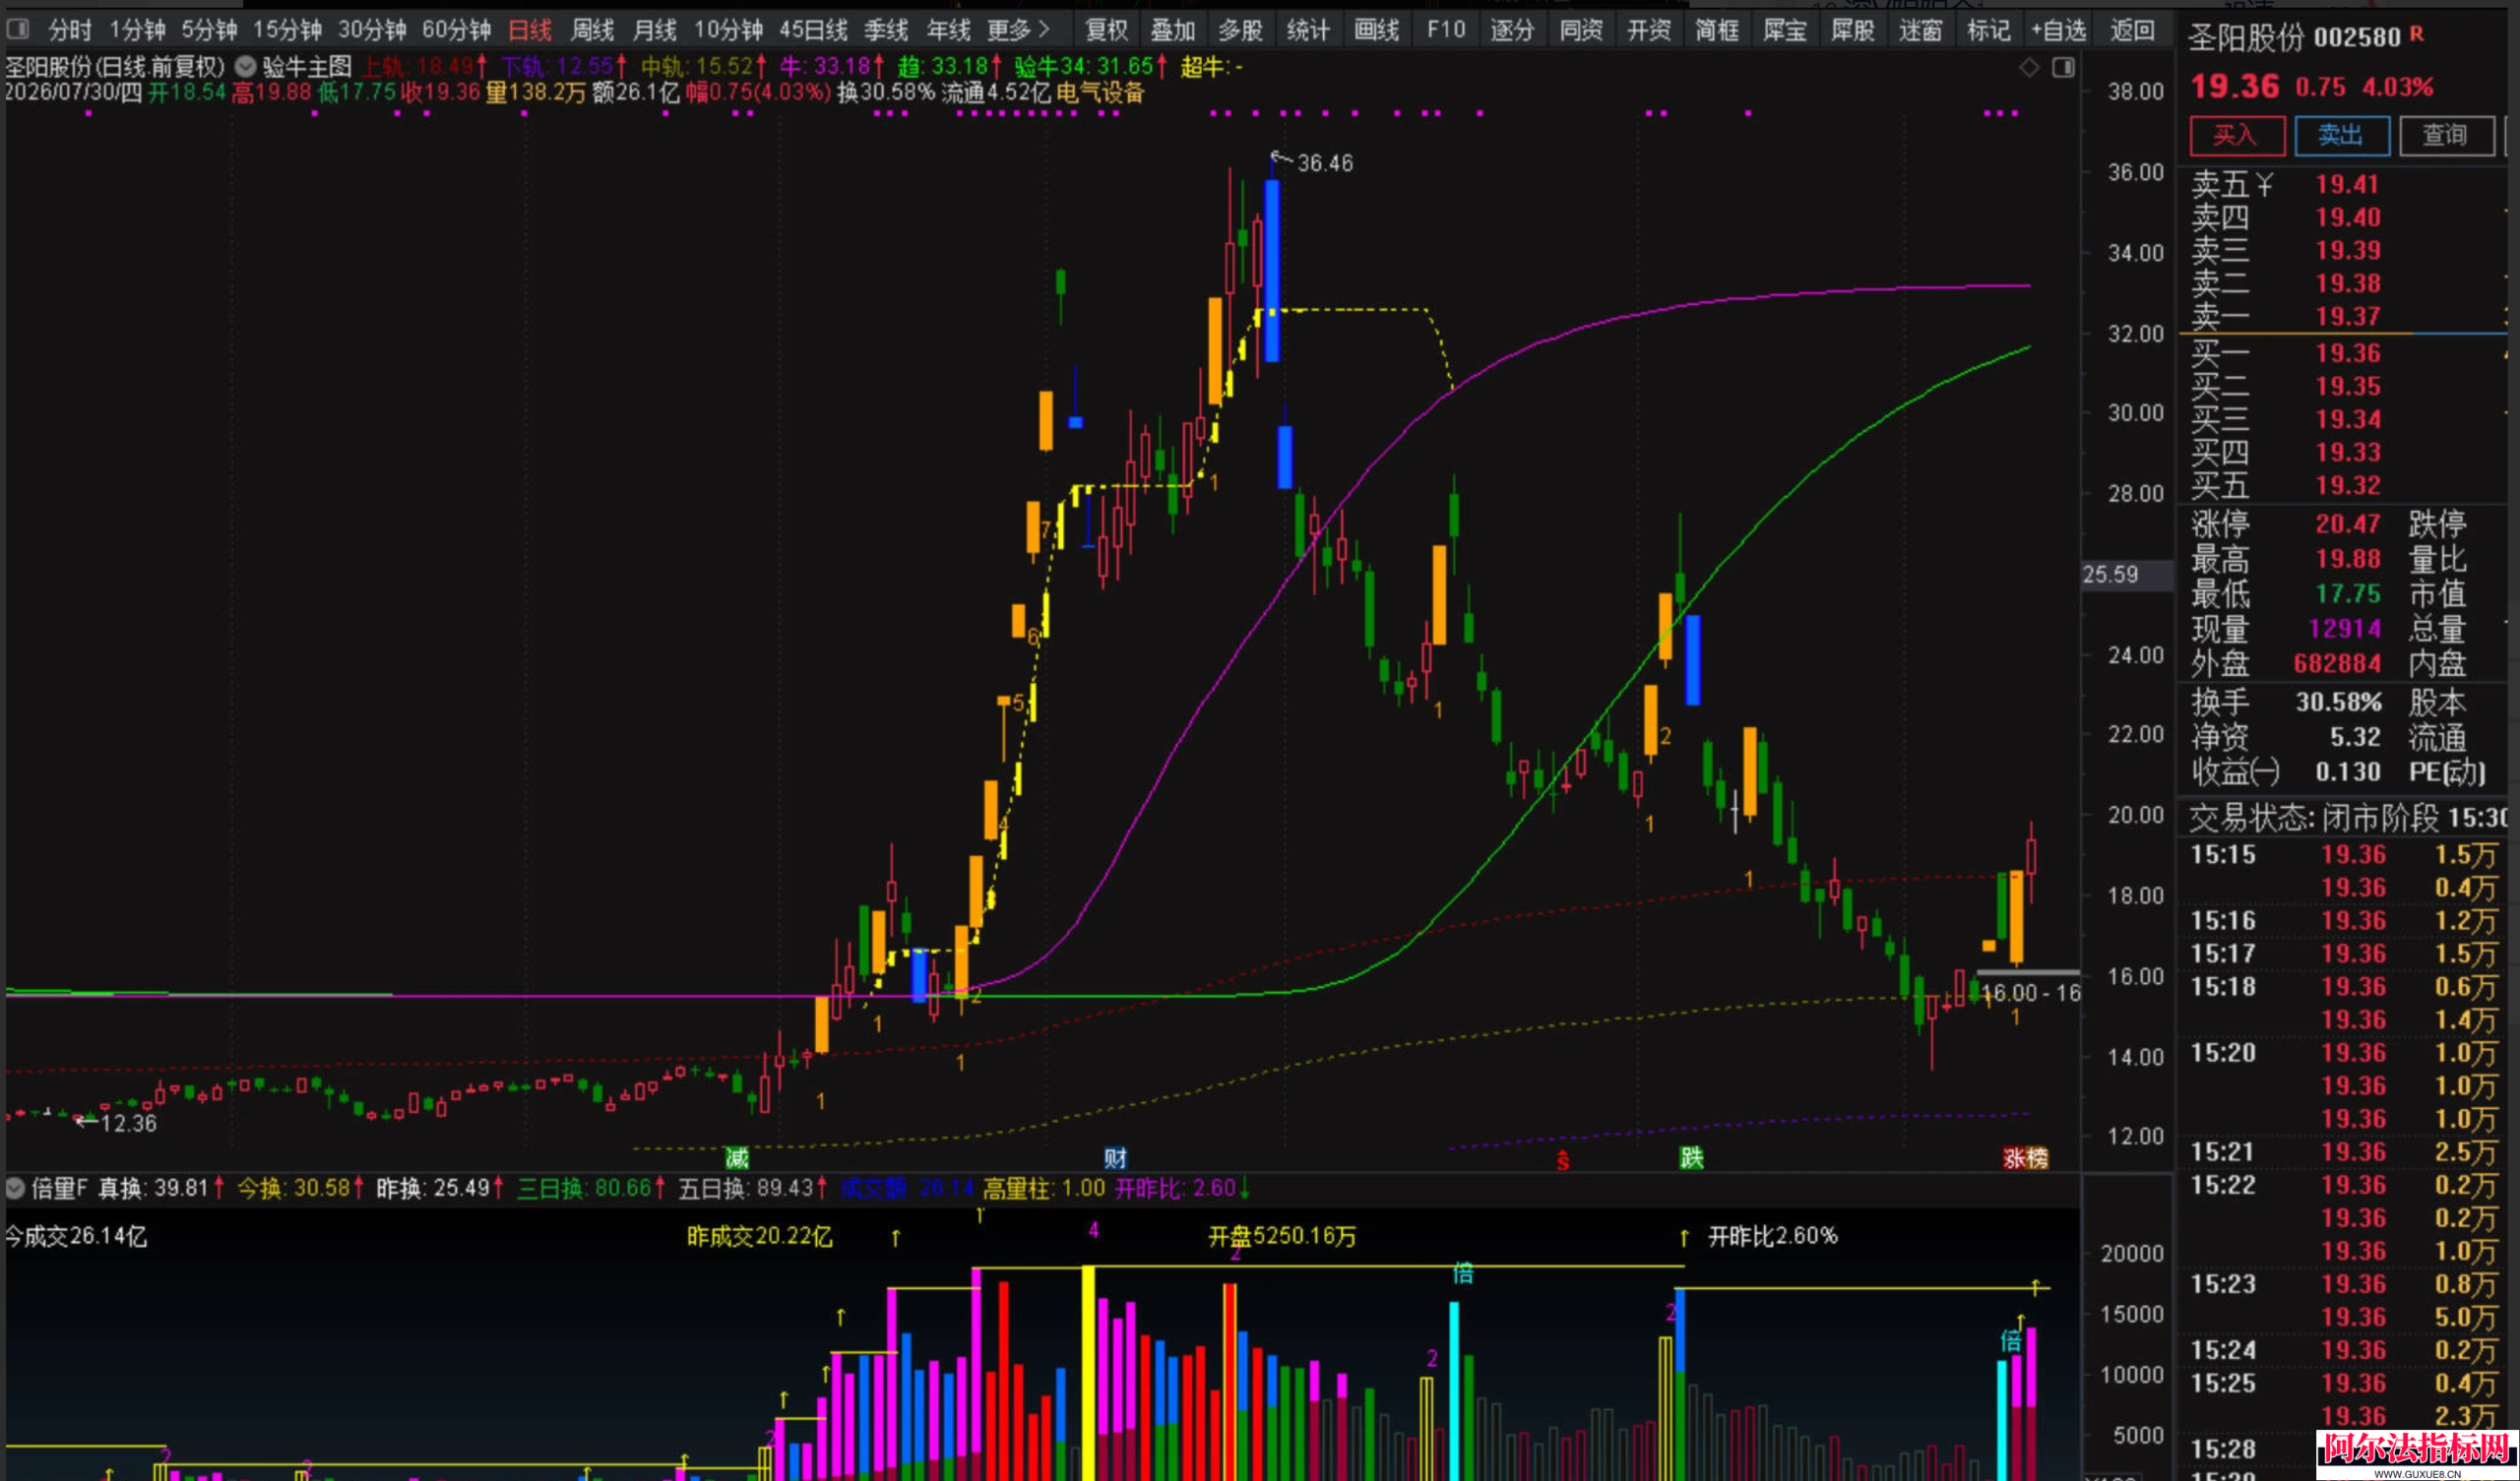
Task: Click the 15:15 tick trade row time
Action: pyautogui.click(x=2223, y=854)
